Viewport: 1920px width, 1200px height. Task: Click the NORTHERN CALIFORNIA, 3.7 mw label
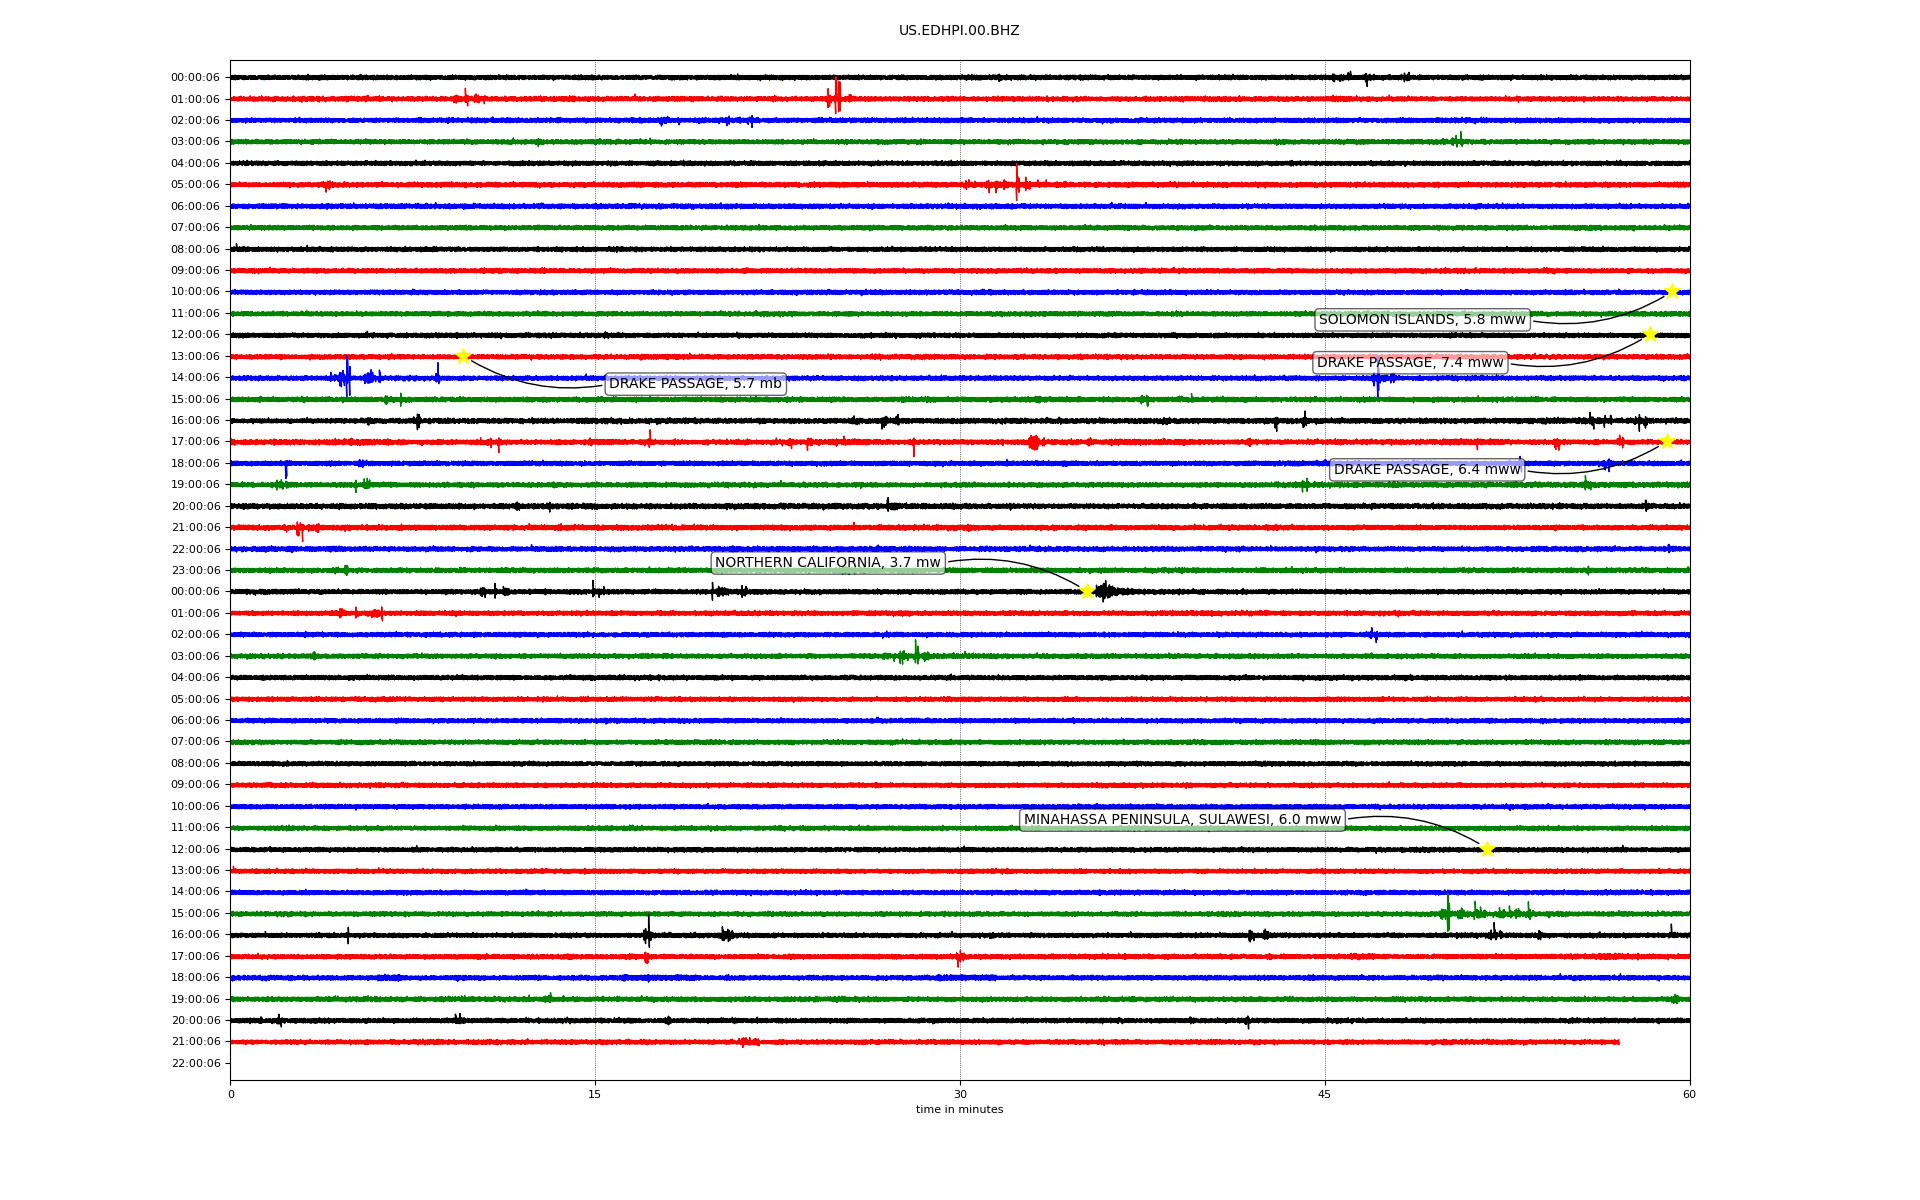[828, 563]
